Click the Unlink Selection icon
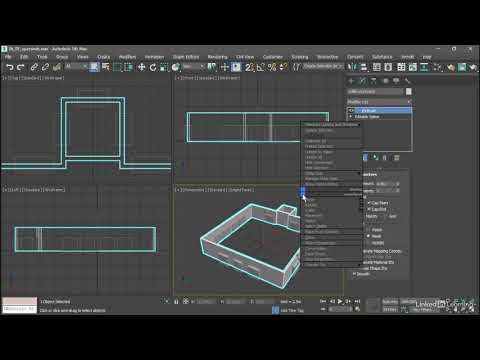480x360 pixels. (x=45, y=67)
